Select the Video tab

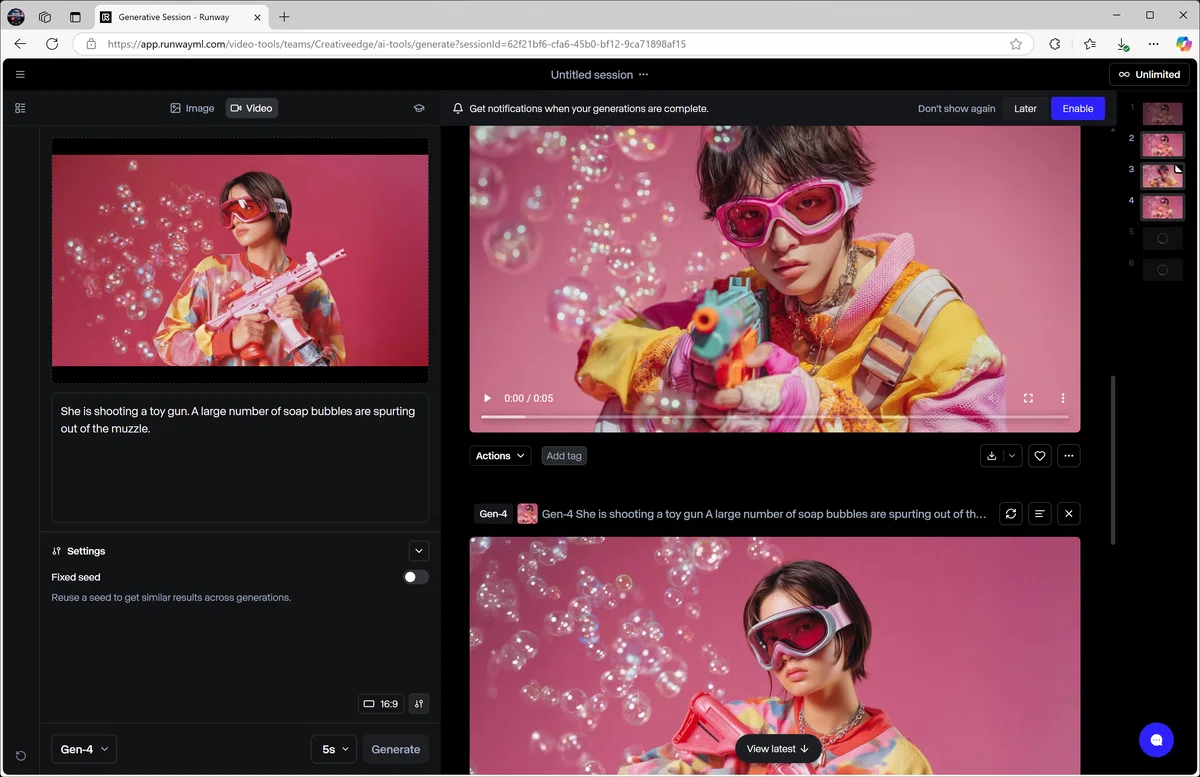[251, 108]
